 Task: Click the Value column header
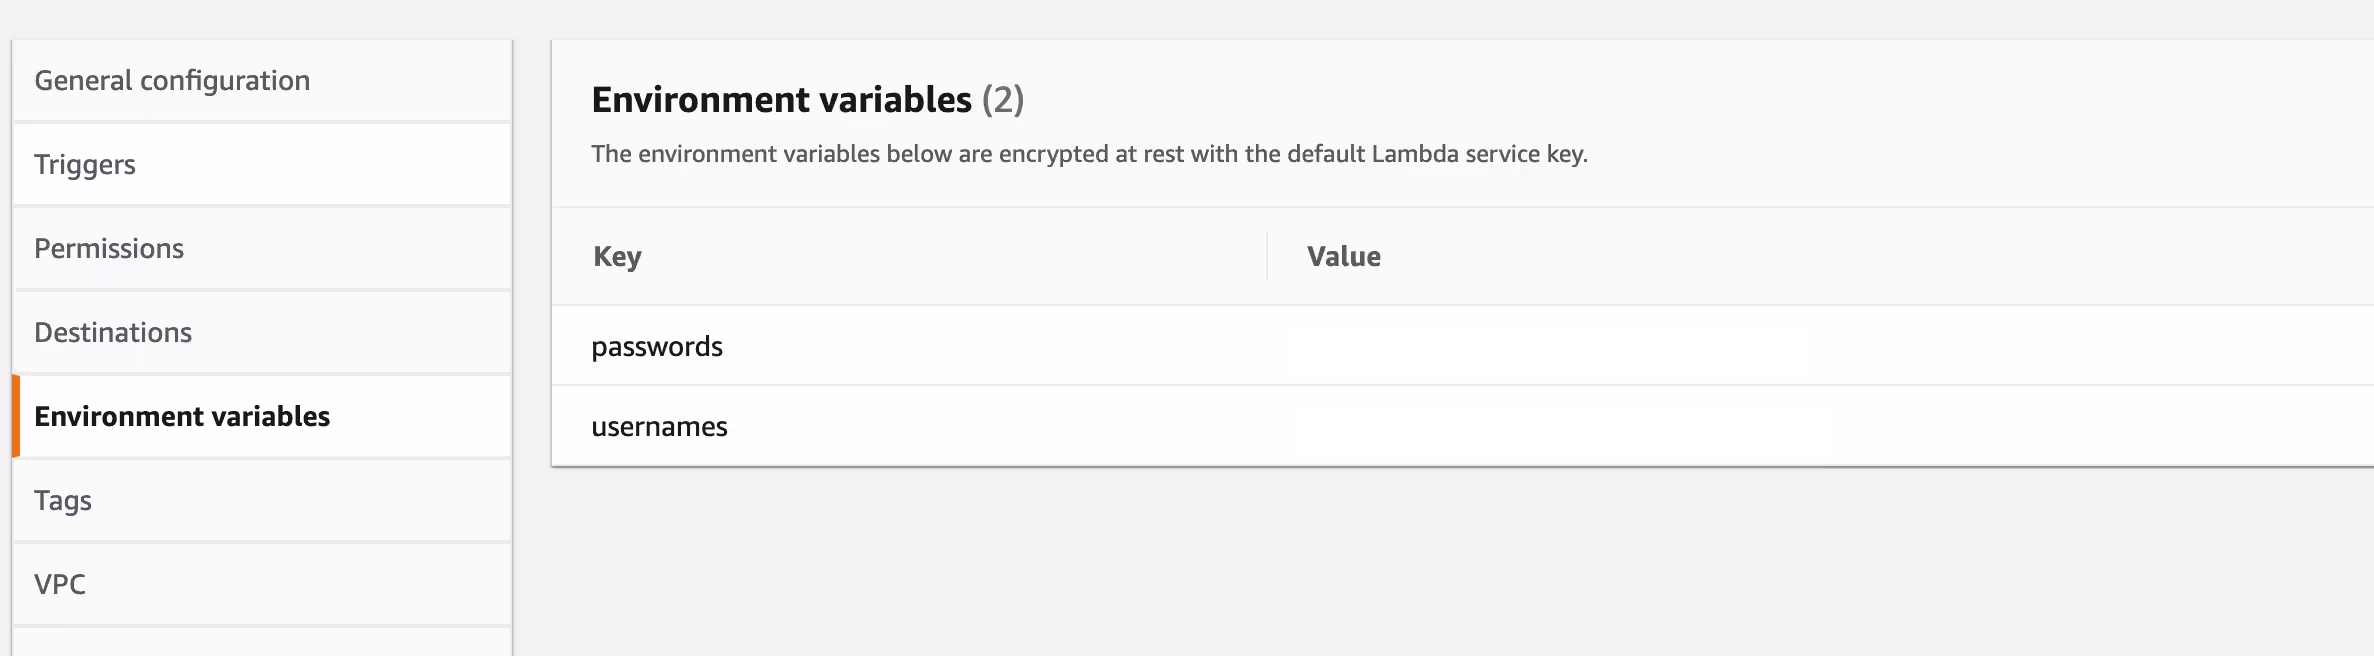(x=1343, y=256)
